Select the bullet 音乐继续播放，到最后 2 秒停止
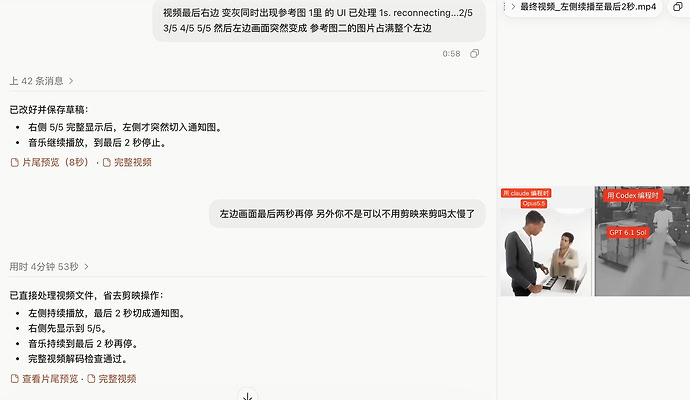Screen dimensions: 690x400 [97, 143]
